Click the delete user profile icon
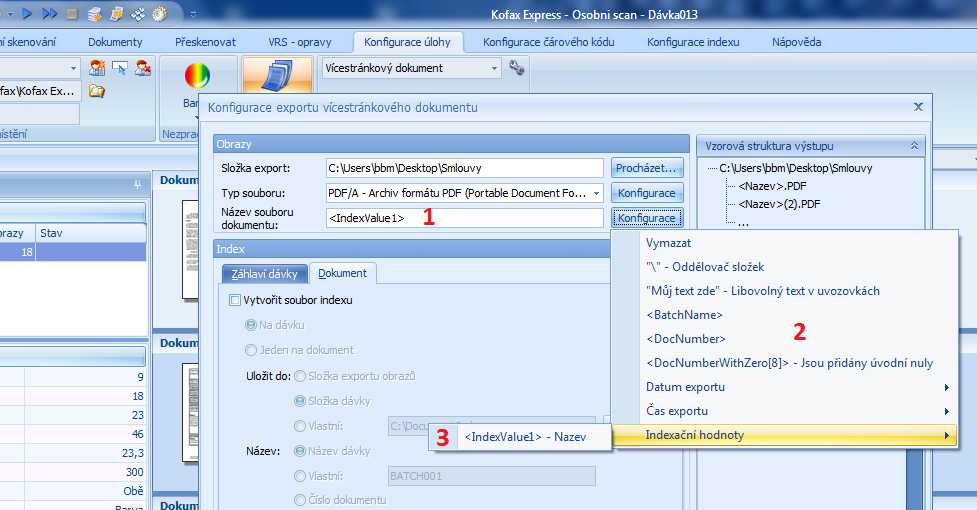 point(143,68)
